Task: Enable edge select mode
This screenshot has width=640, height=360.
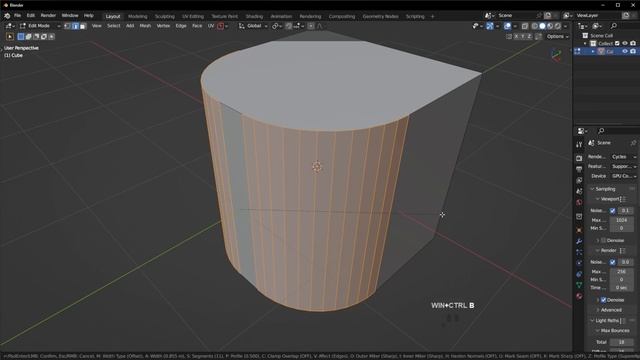Action: 76,26
